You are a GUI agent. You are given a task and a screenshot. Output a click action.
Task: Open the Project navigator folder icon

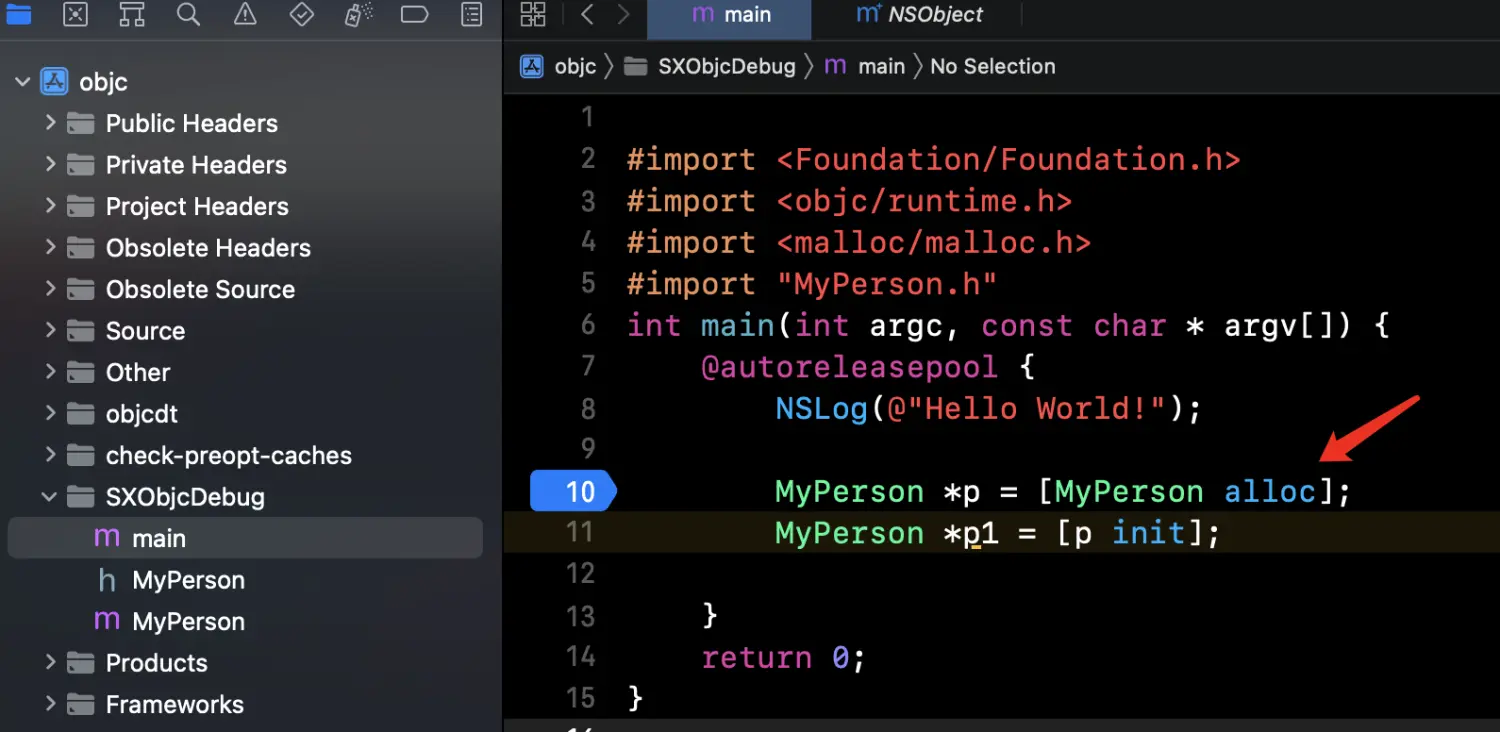tap(18, 14)
